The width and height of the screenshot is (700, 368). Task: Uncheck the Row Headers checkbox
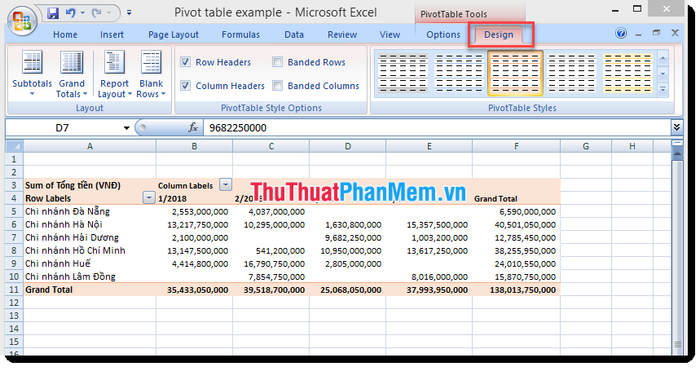186,62
